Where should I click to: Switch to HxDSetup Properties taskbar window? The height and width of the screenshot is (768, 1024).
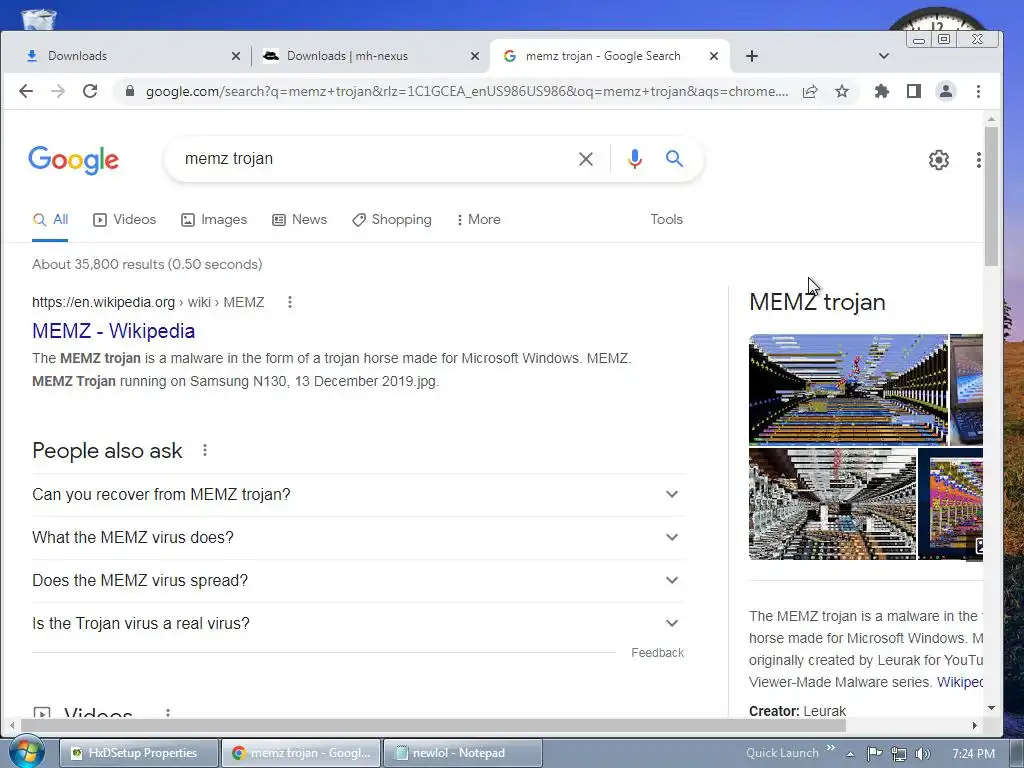[x=140, y=753]
